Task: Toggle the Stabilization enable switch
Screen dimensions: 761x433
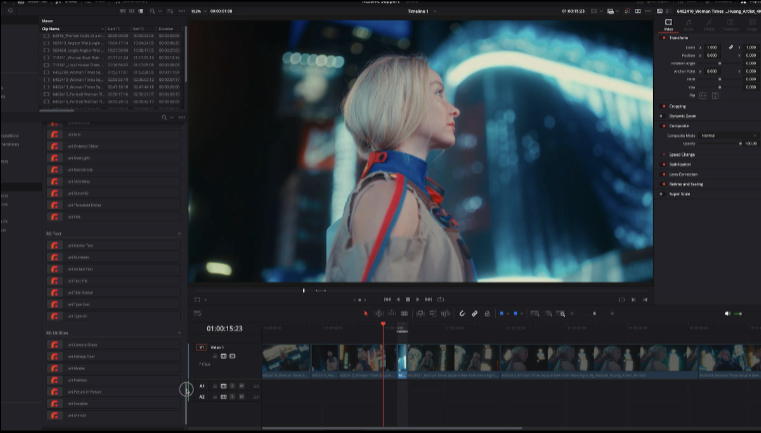Action: 664,164
